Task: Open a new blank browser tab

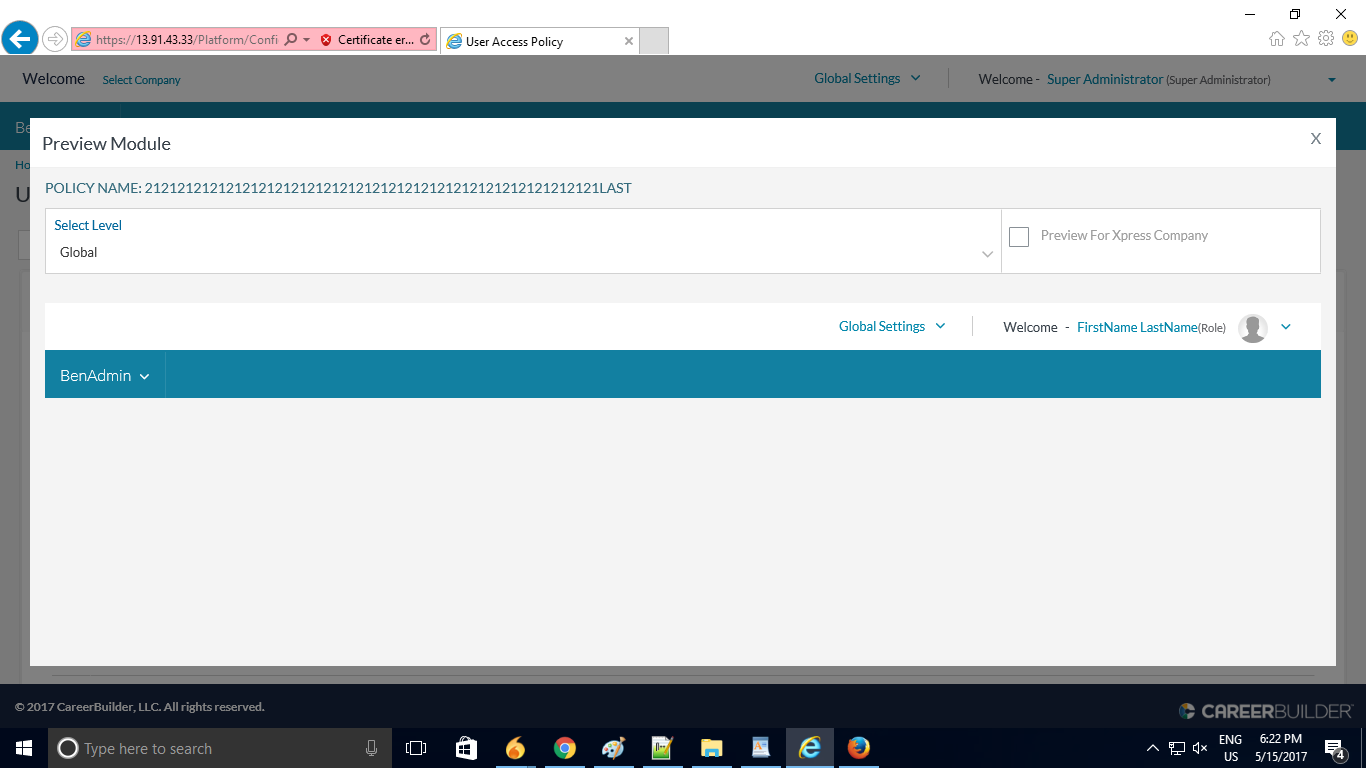Action: [653, 41]
